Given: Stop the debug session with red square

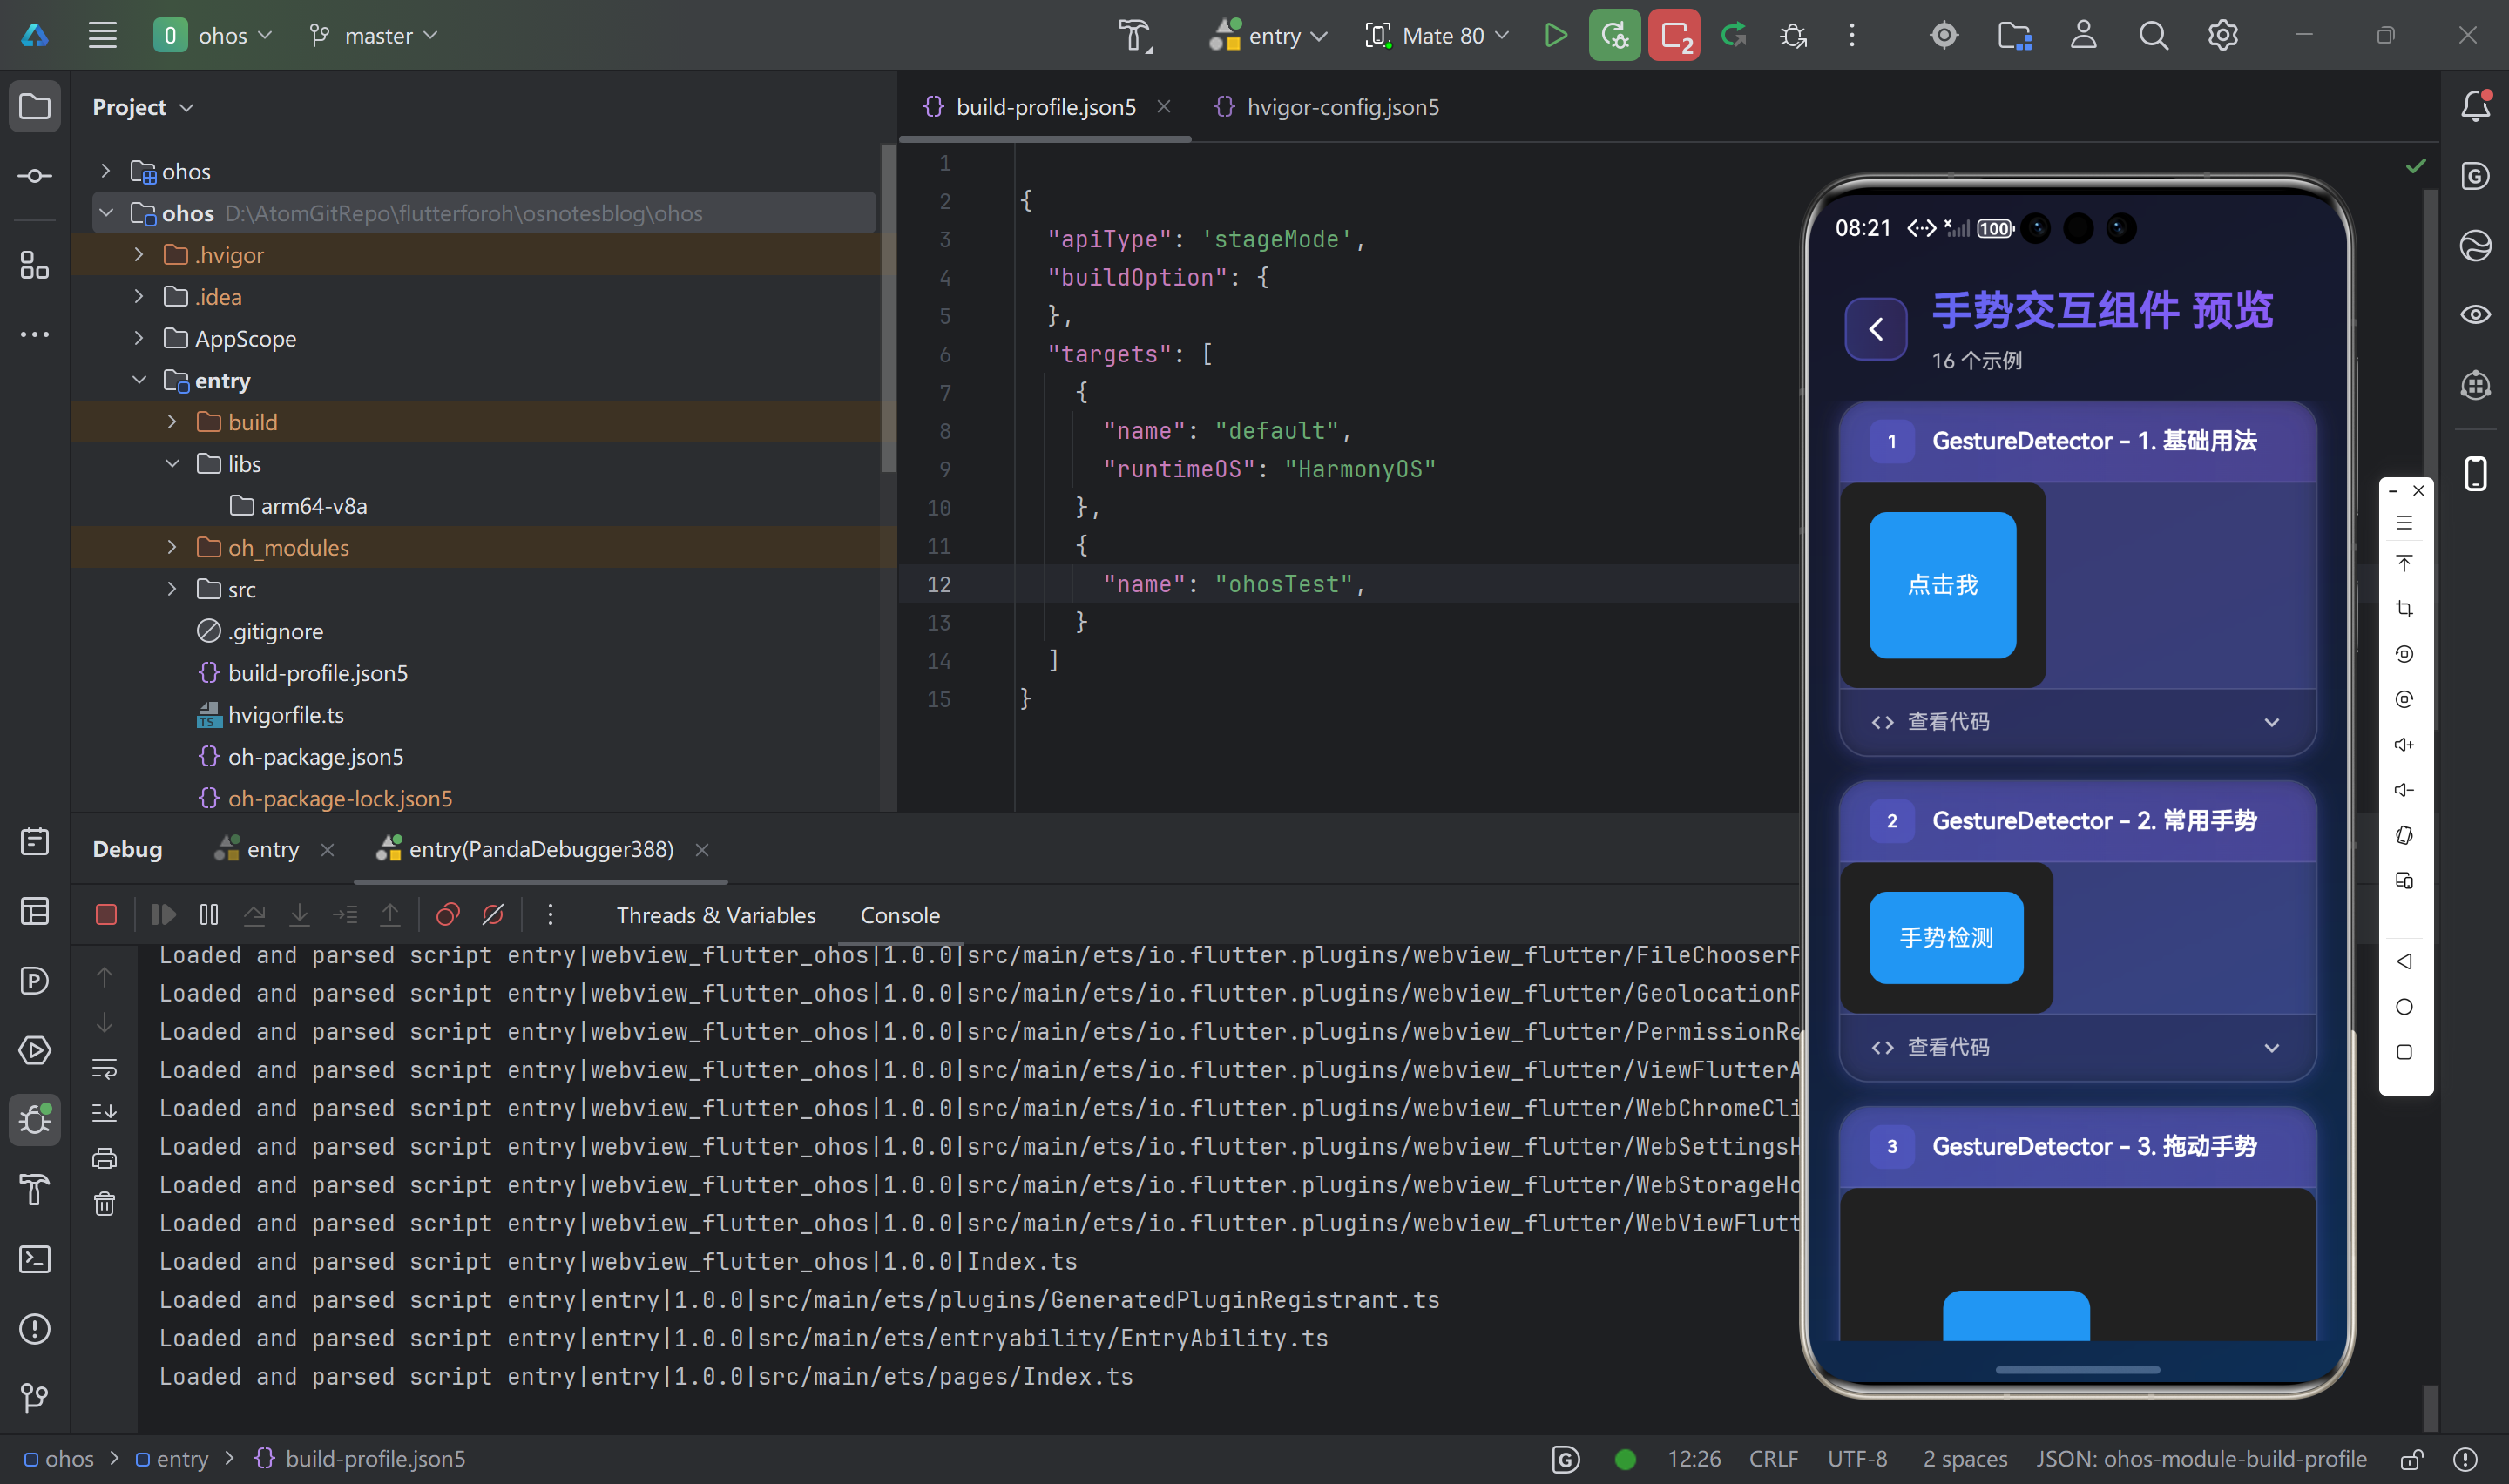Looking at the screenshot, I should [106, 914].
